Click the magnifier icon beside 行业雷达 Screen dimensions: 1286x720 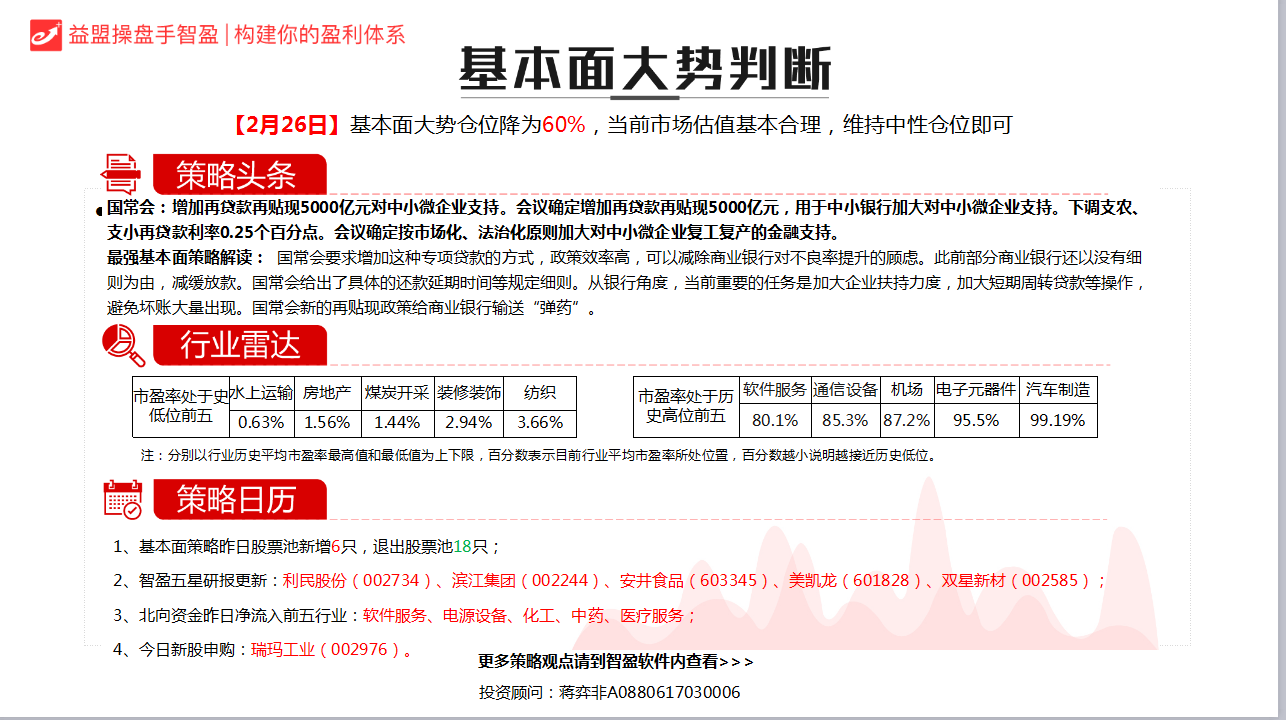(x=124, y=346)
